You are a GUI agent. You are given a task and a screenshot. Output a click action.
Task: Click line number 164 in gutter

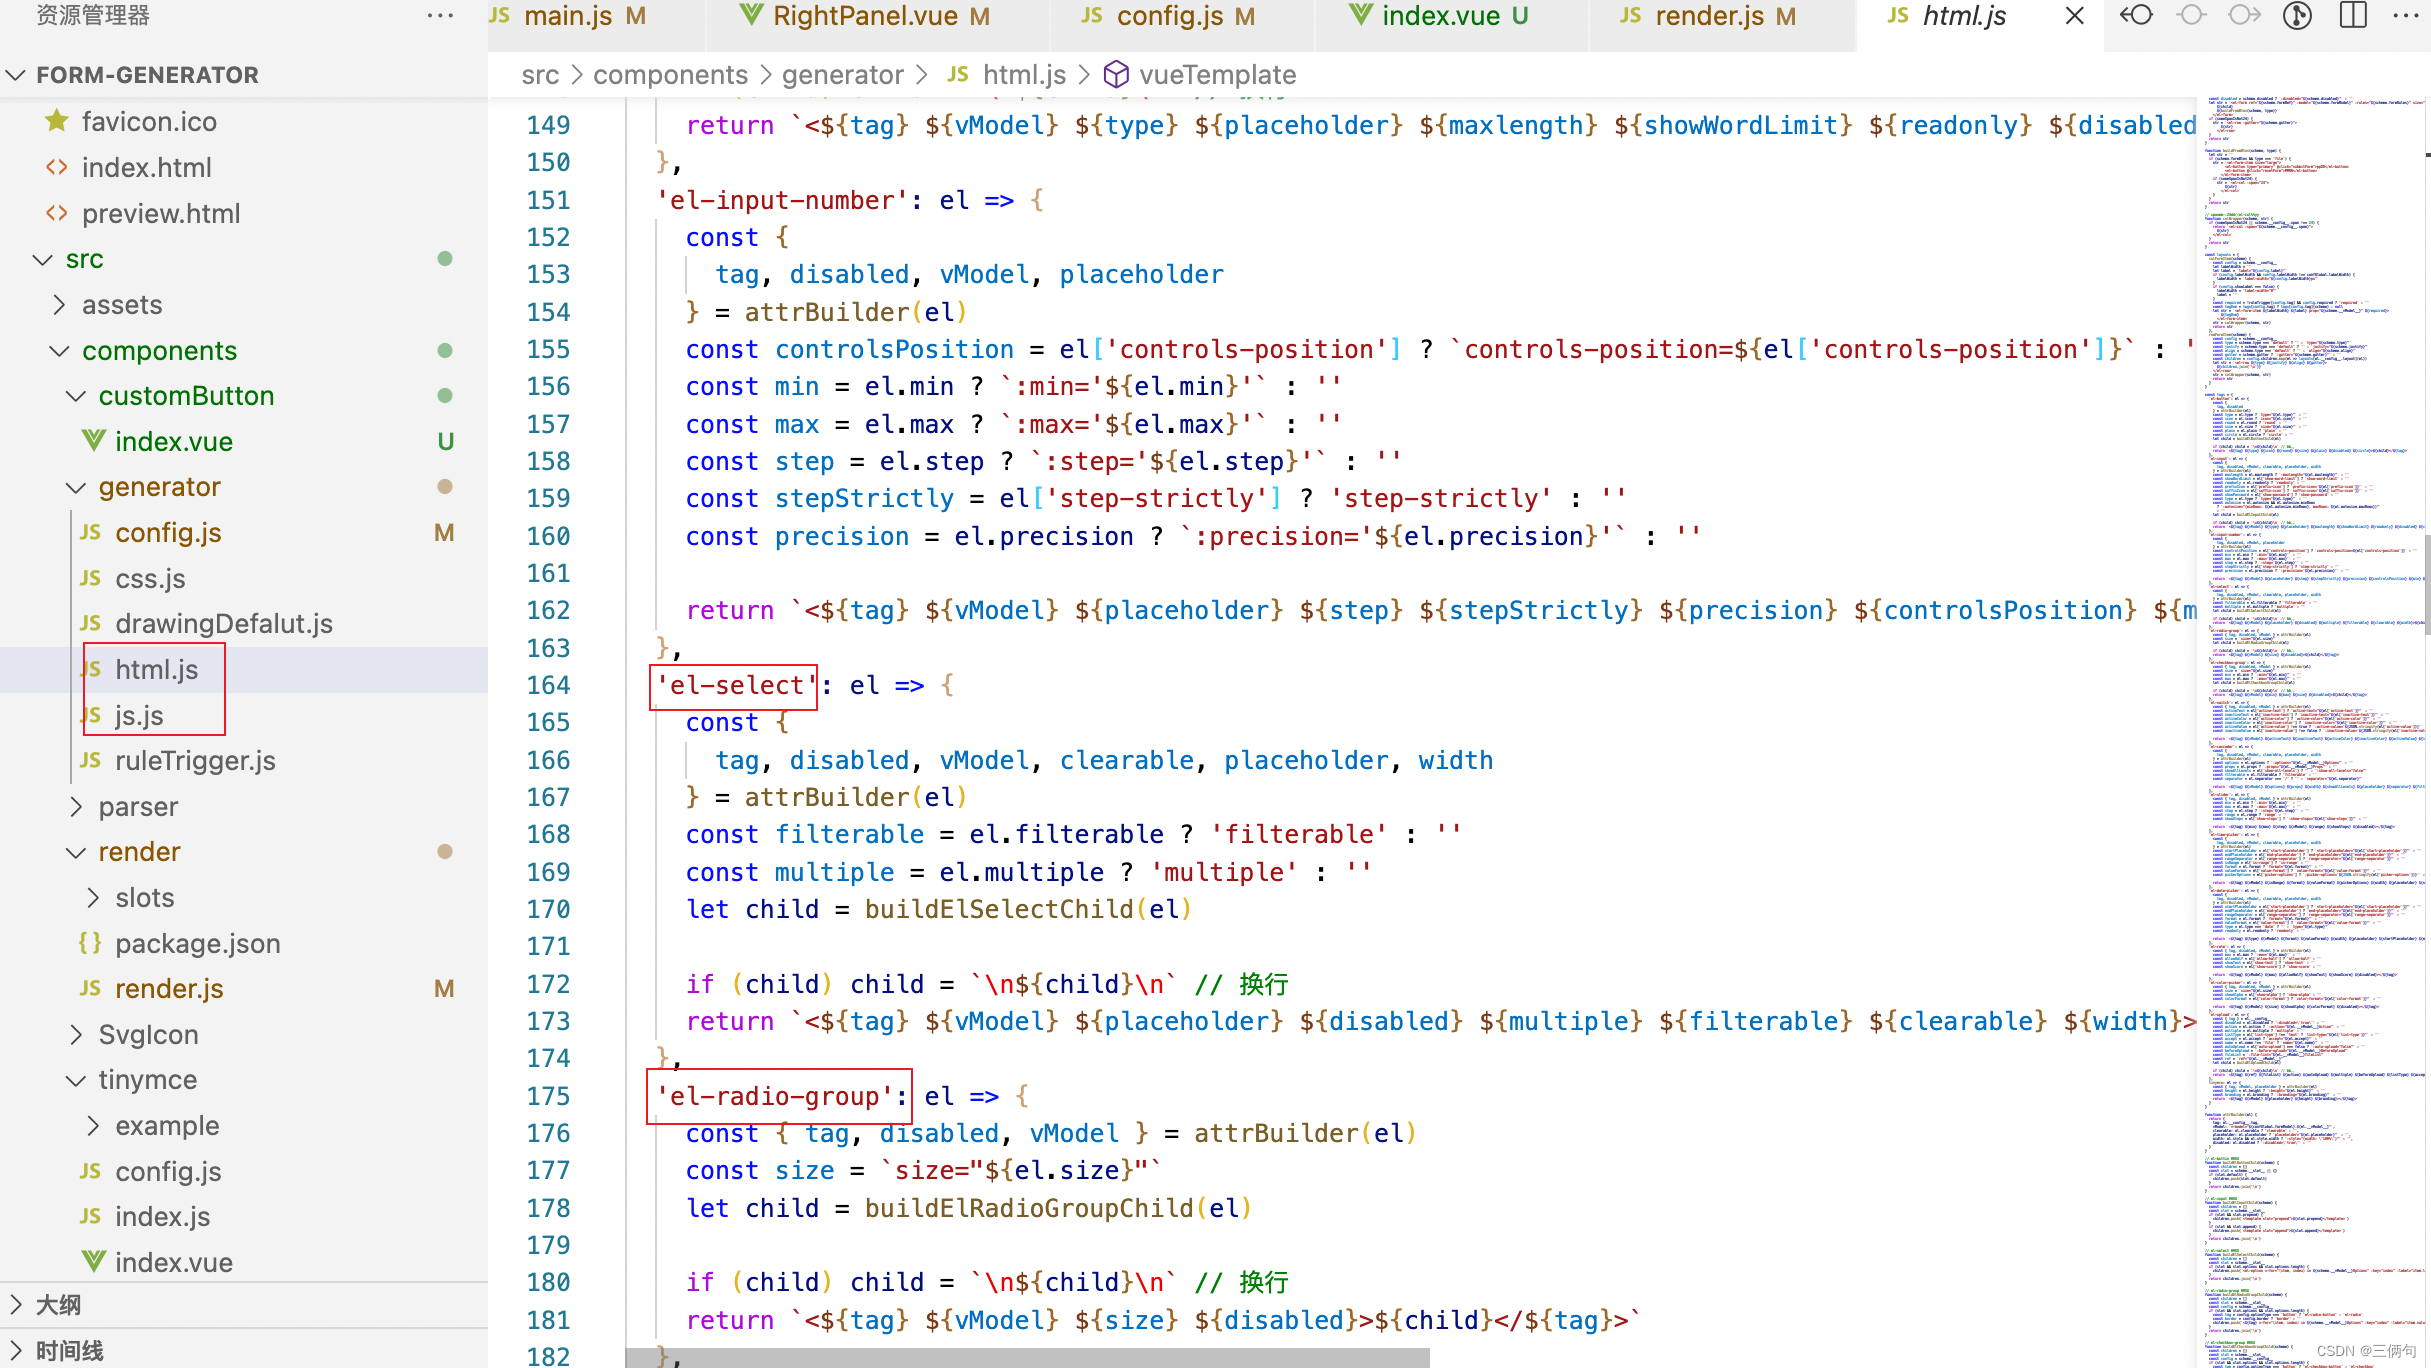click(x=548, y=686)
